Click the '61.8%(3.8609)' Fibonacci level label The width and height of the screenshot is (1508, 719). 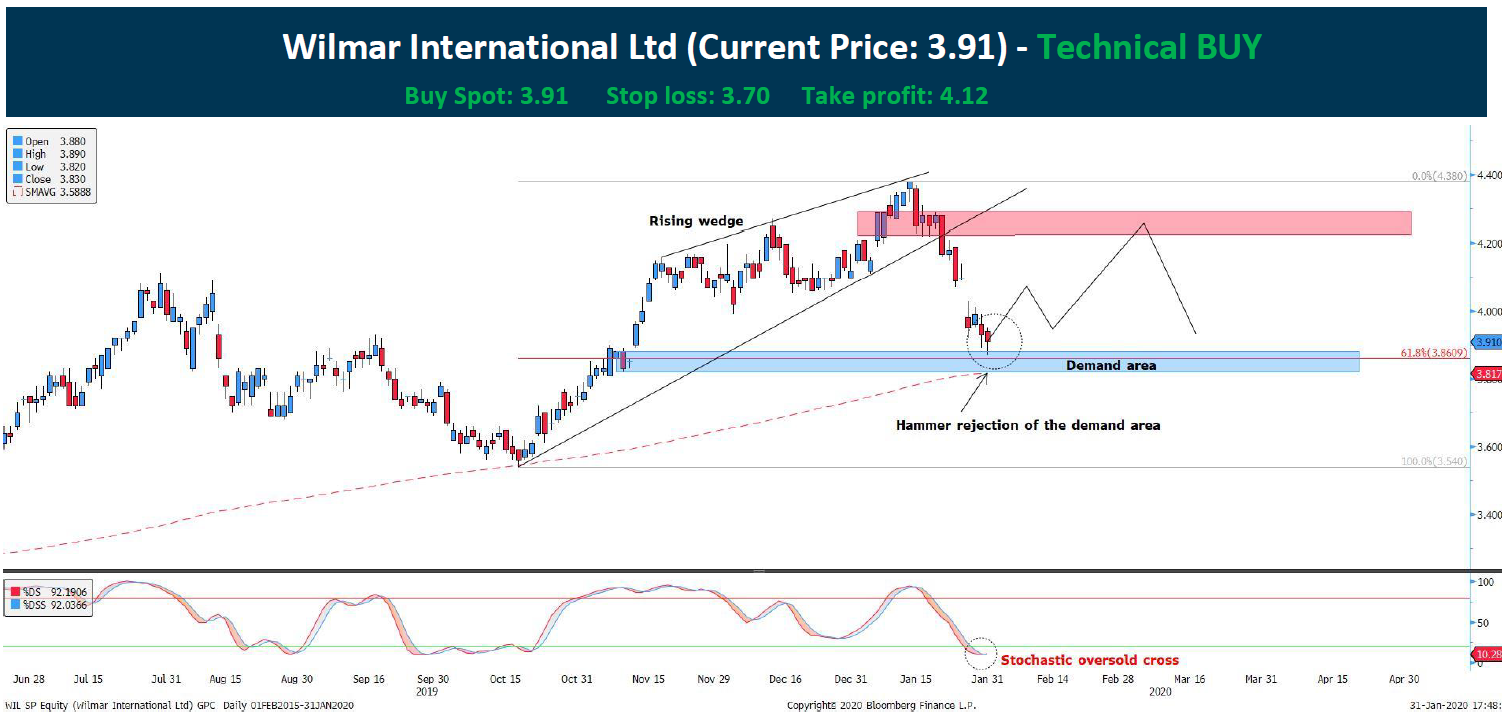point(1433,353)
